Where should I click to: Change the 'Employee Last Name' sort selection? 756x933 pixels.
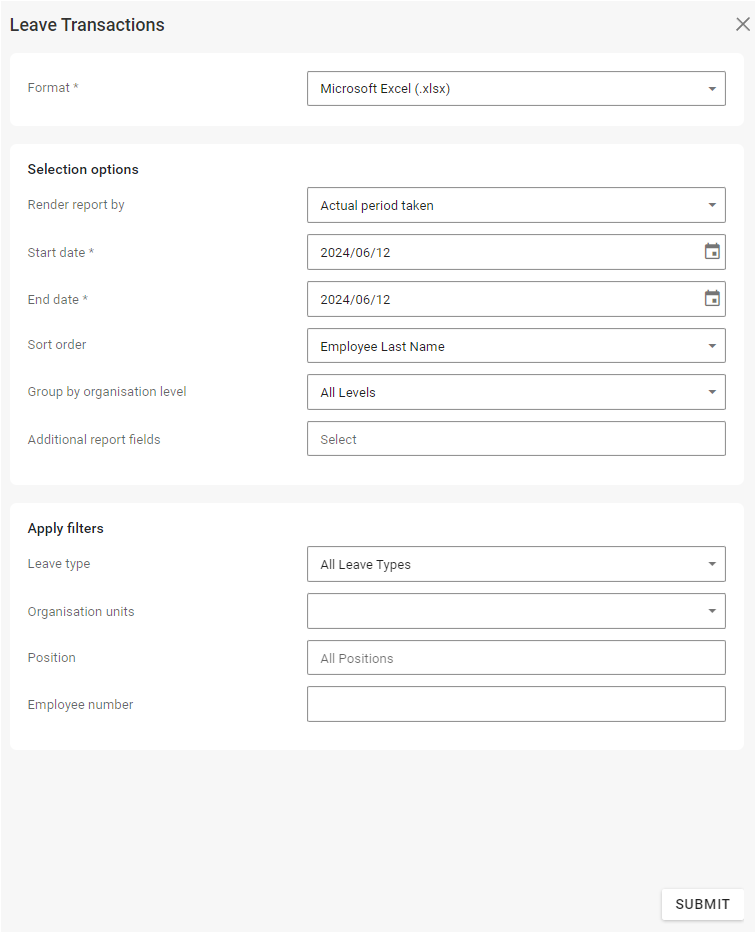(x=500, y=346)
